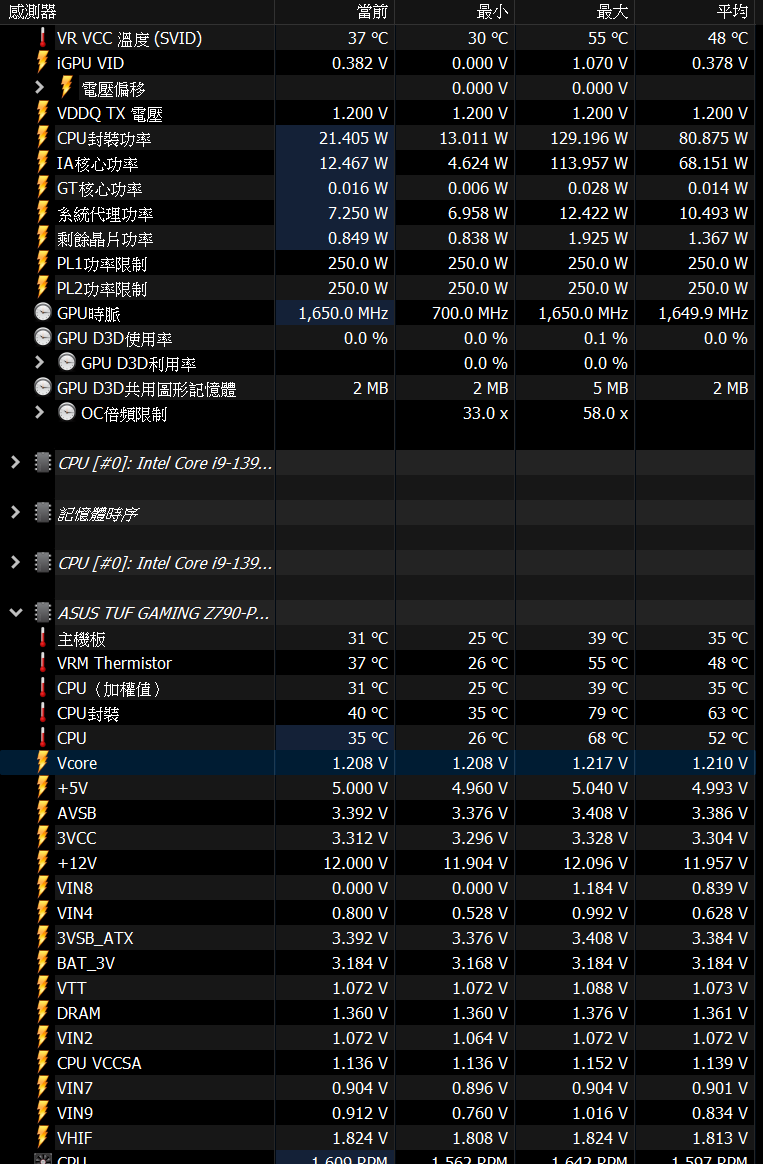Screen dimensions: 763x1164
Task: Click the lightning icon next to Vcore
Action: pos(43,763)
